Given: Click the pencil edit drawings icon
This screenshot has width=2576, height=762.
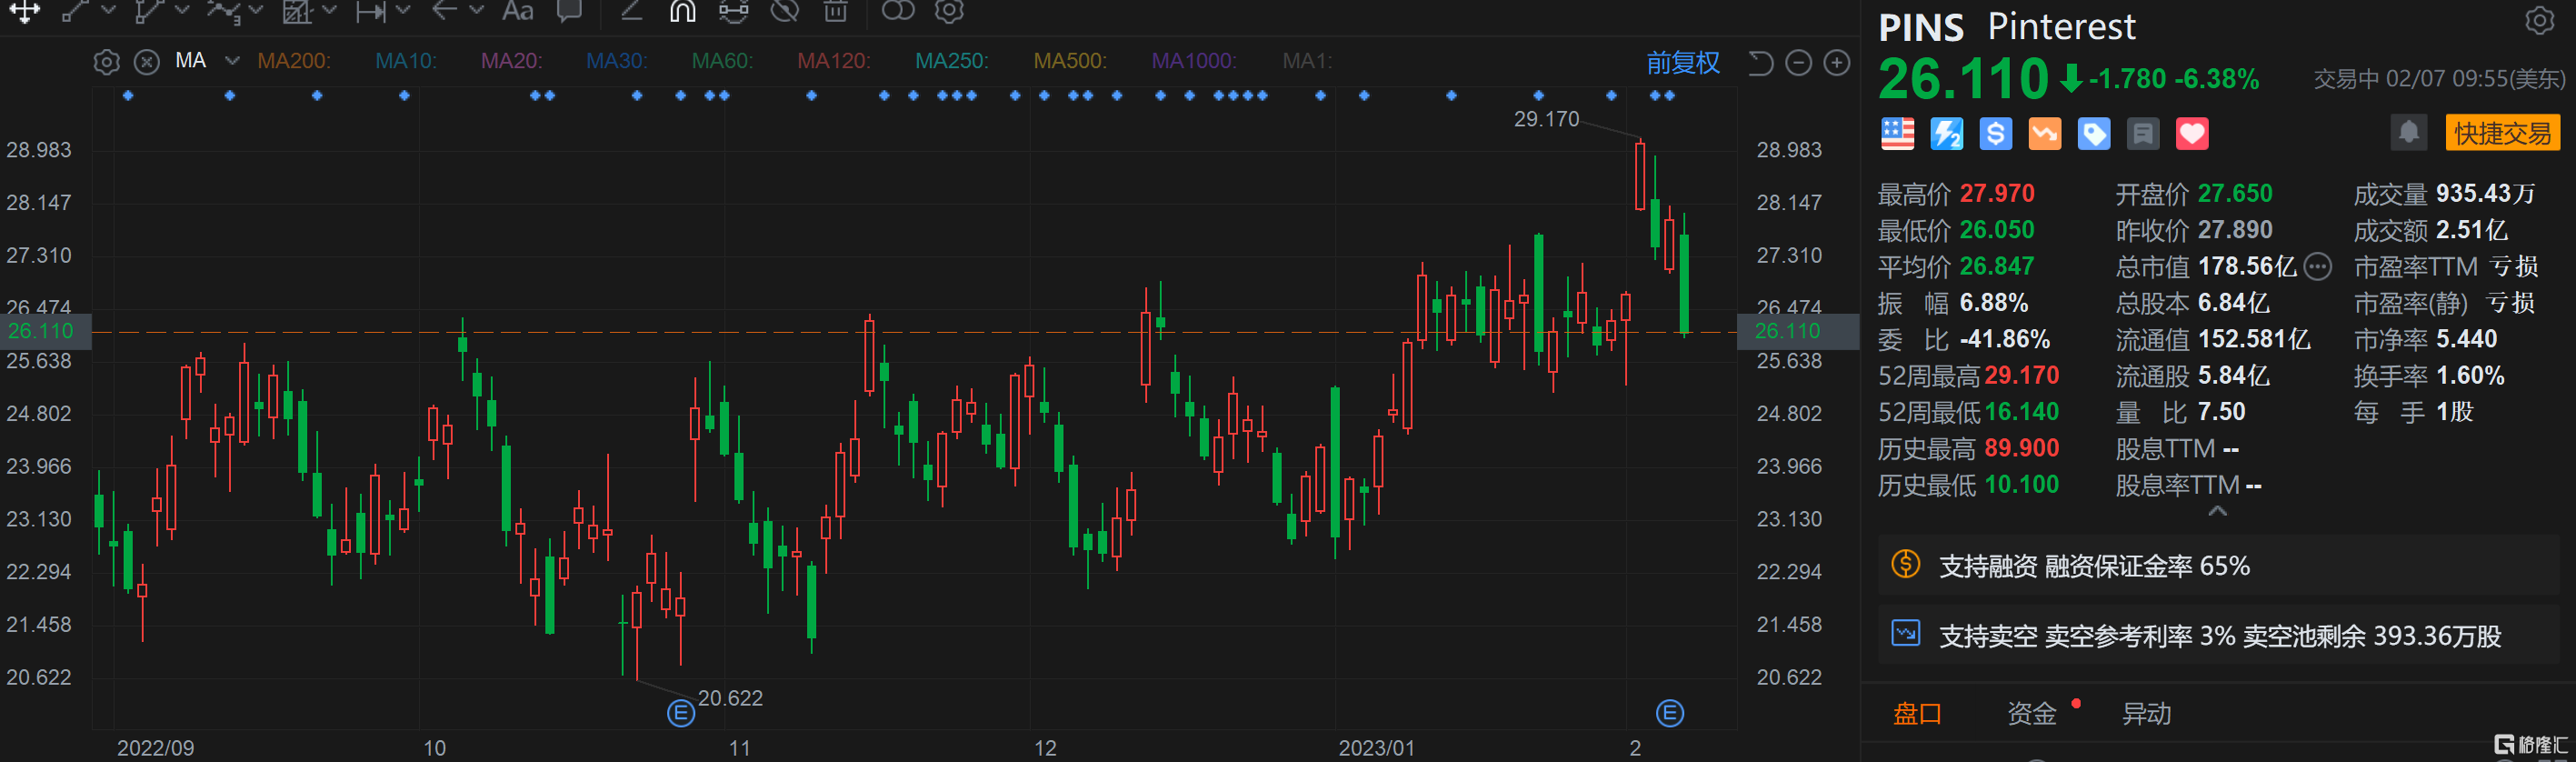Looking at the screenshot, I should coord(631,11).
